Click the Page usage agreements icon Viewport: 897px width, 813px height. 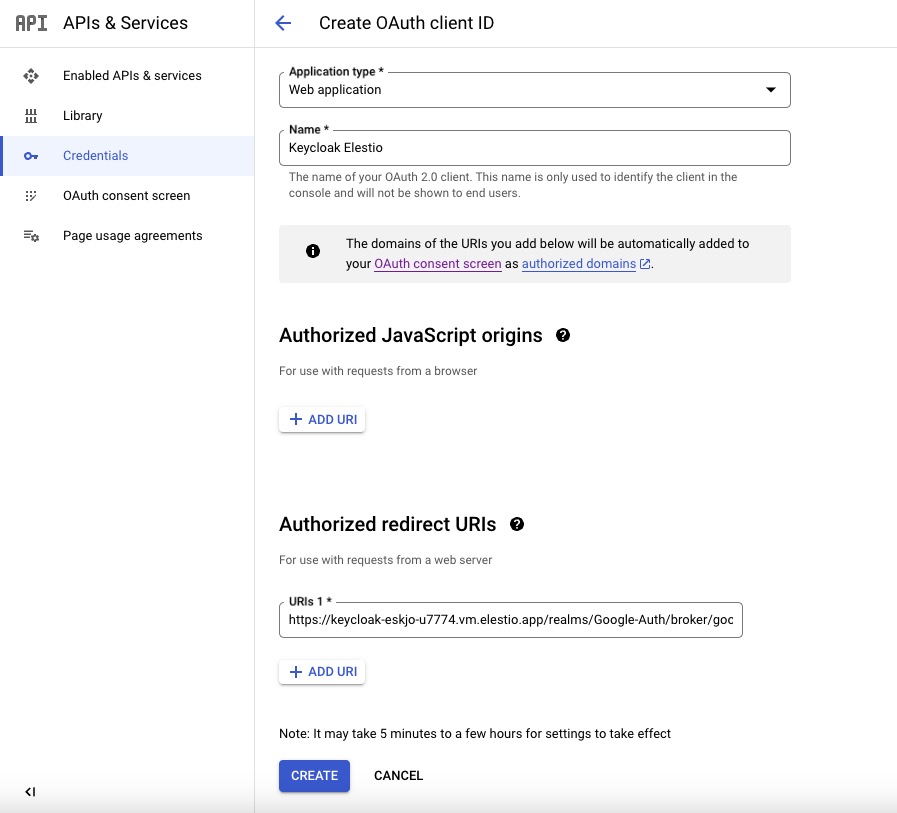(31, 236)
